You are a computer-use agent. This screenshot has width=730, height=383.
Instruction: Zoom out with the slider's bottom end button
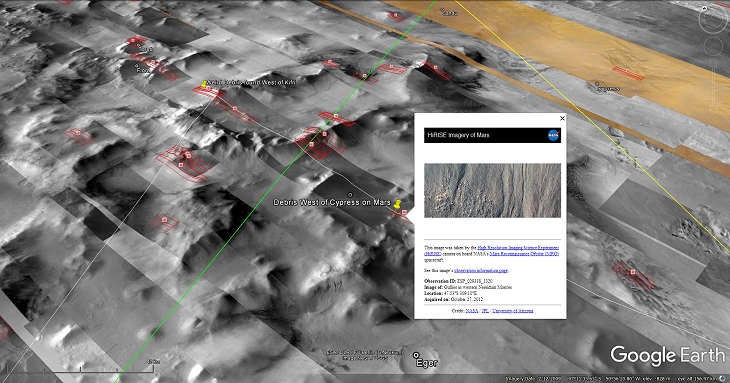click(713, 110)
